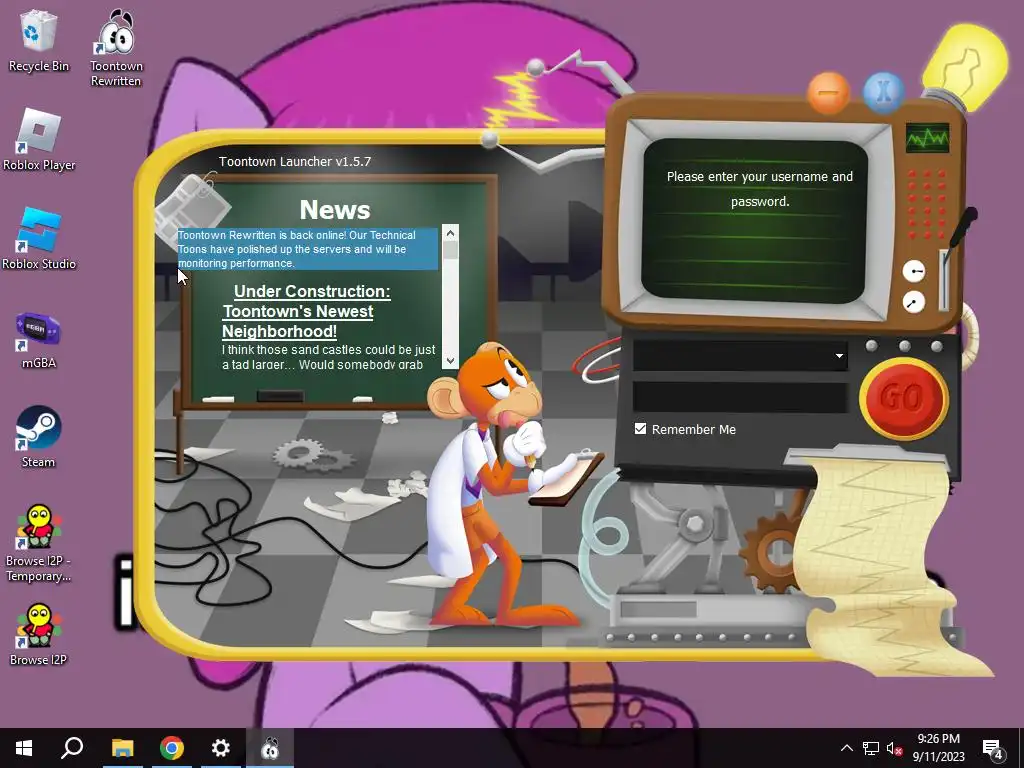The width and height of the screenshot is (1024, 768).
Task: Open the Windows Start menu
Action: [24, 748]
